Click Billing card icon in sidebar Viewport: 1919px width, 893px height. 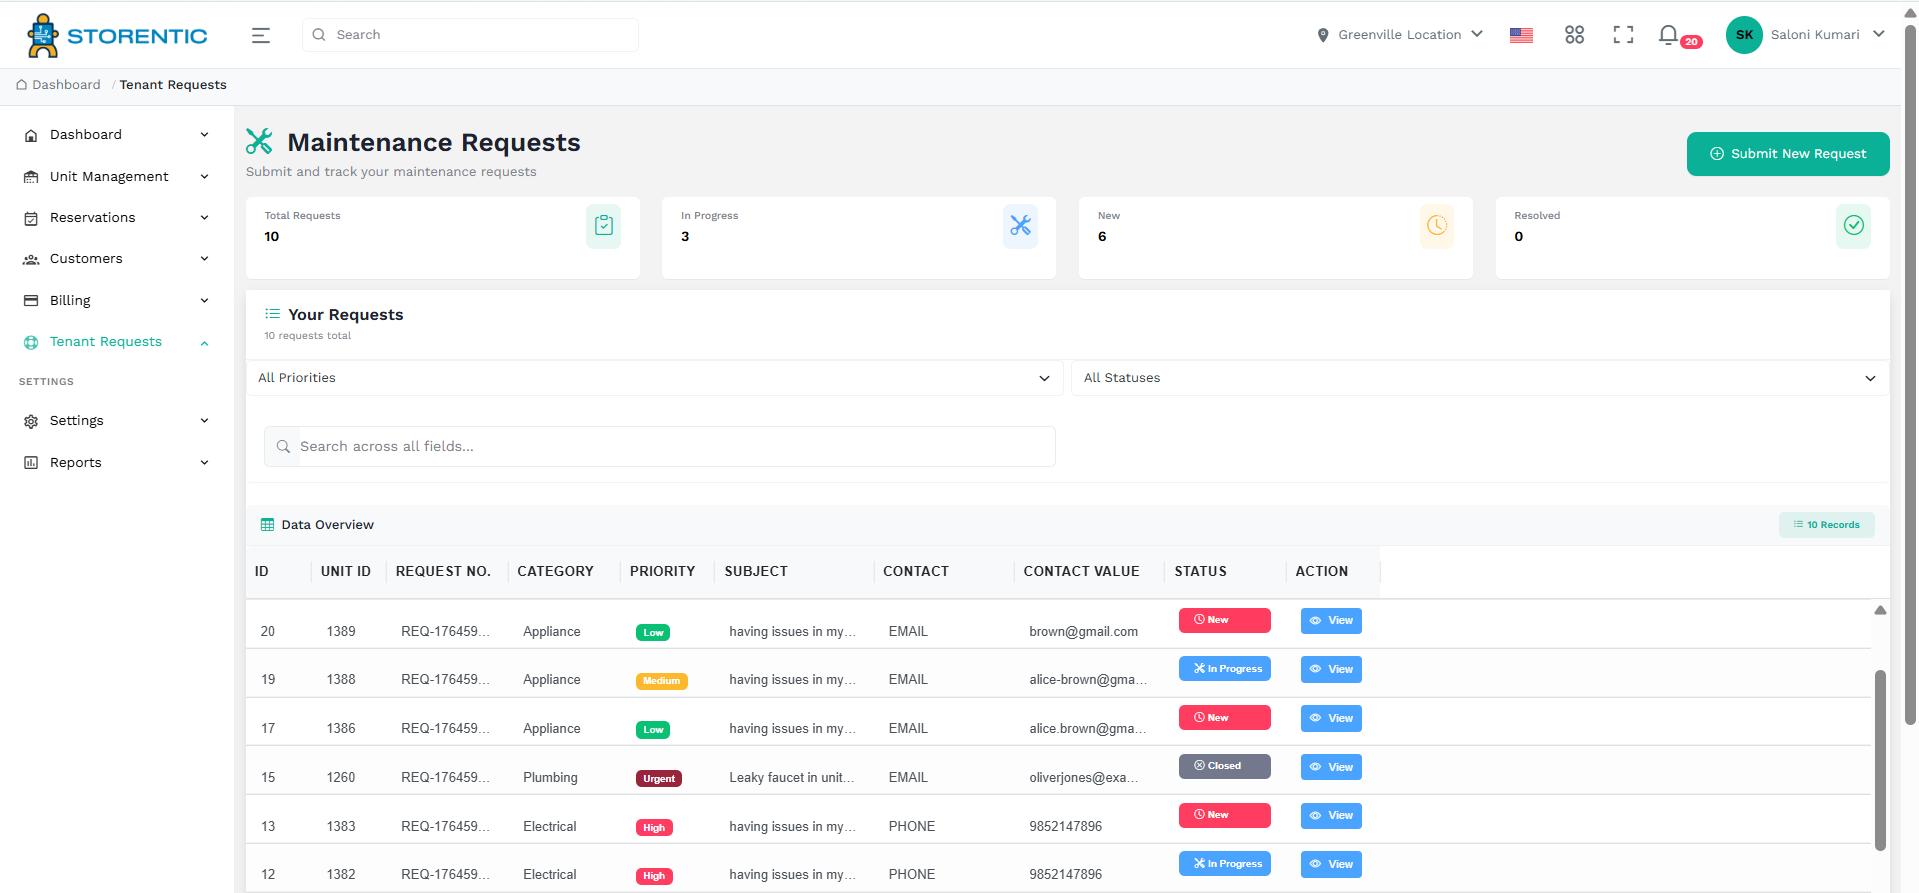pos(31,300)
